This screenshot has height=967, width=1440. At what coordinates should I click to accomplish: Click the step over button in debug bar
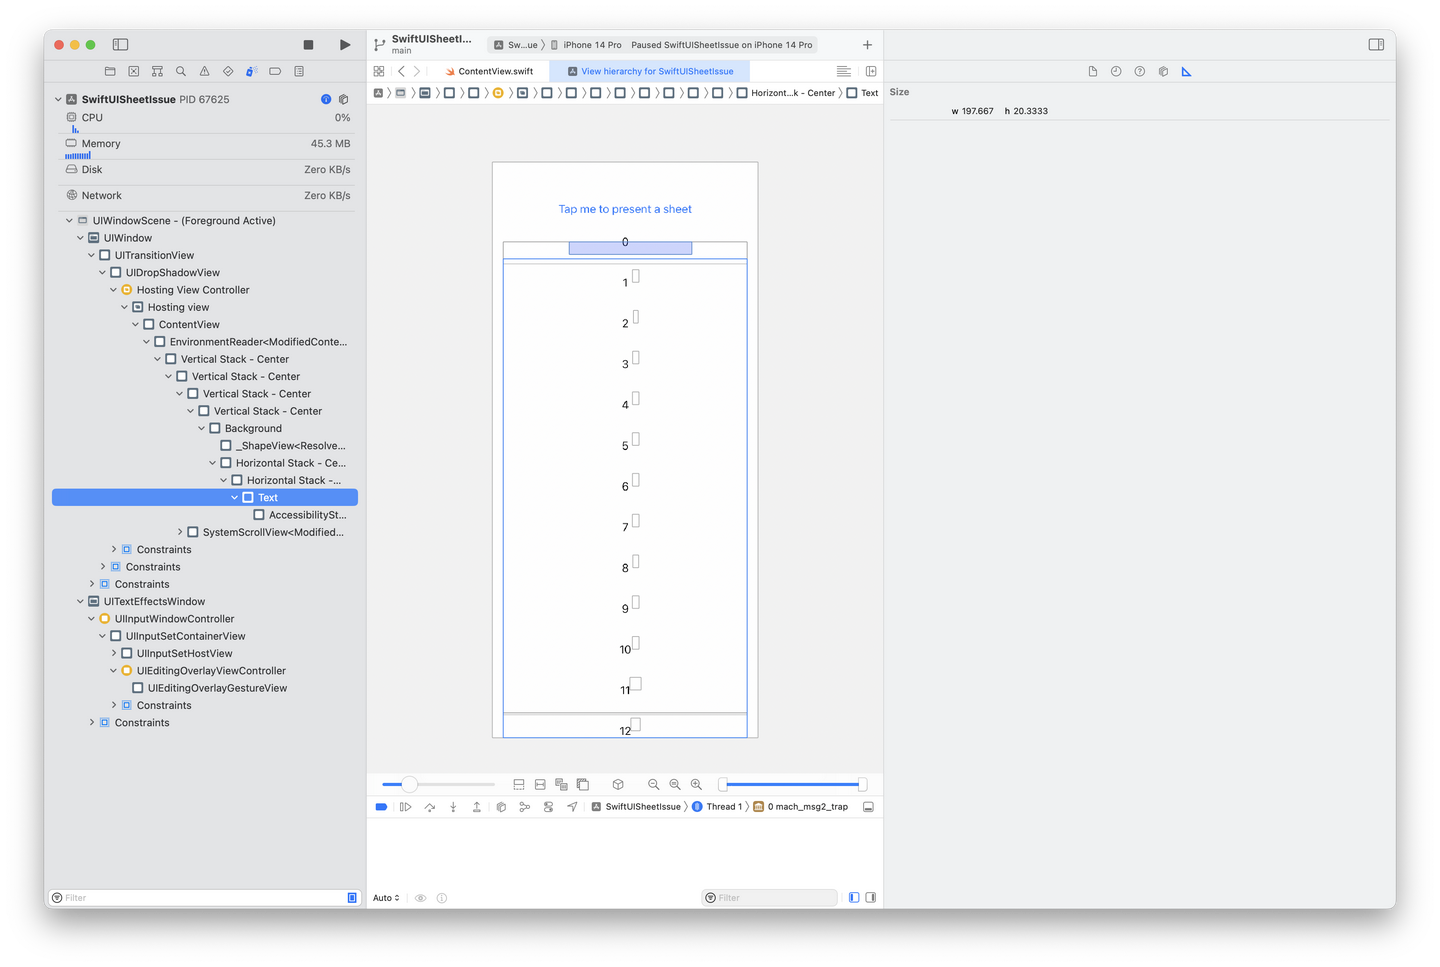click(x=430, y=806)
